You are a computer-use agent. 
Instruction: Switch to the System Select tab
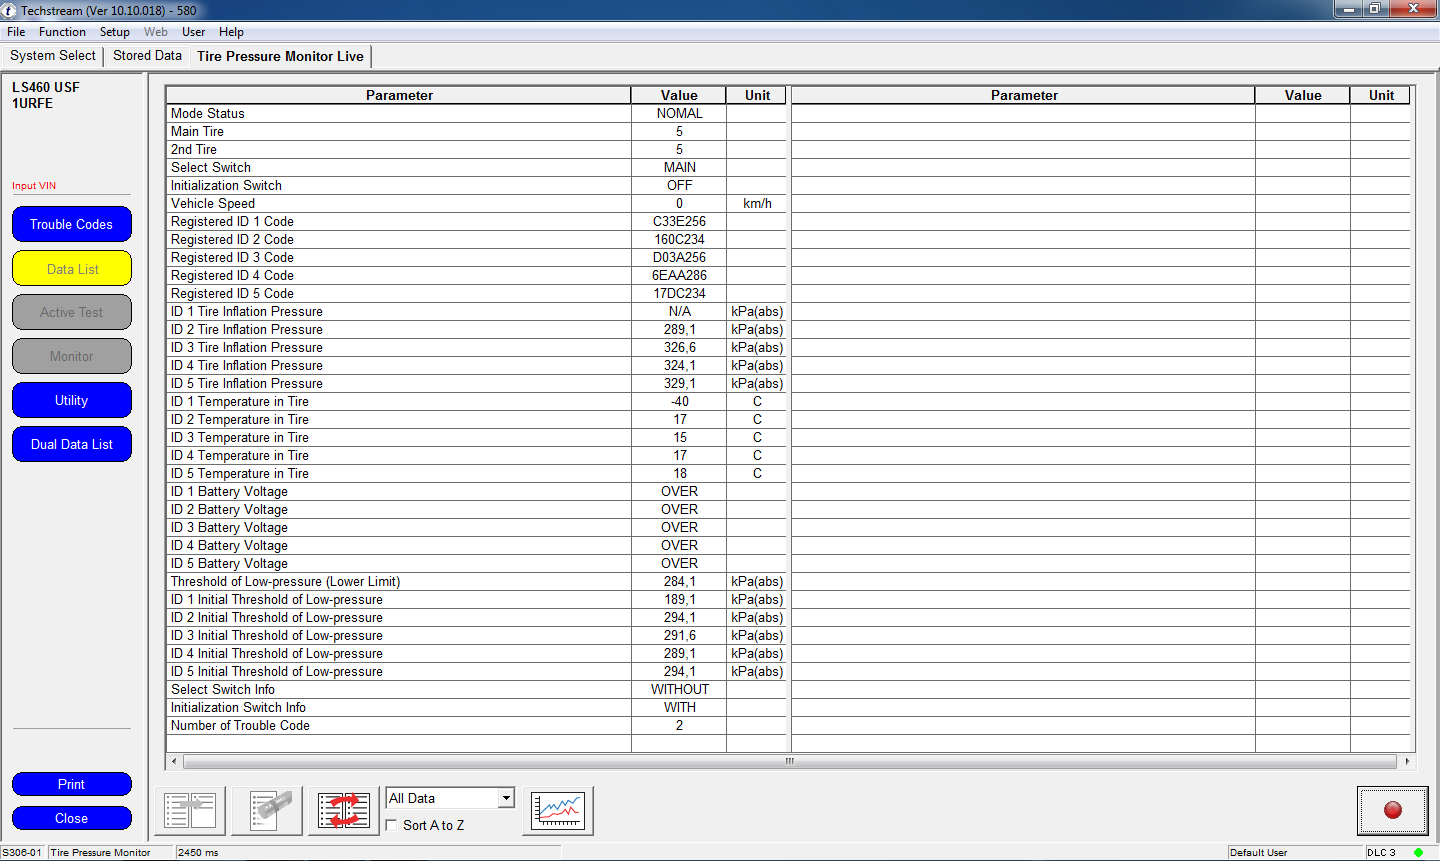click(53, 56)
